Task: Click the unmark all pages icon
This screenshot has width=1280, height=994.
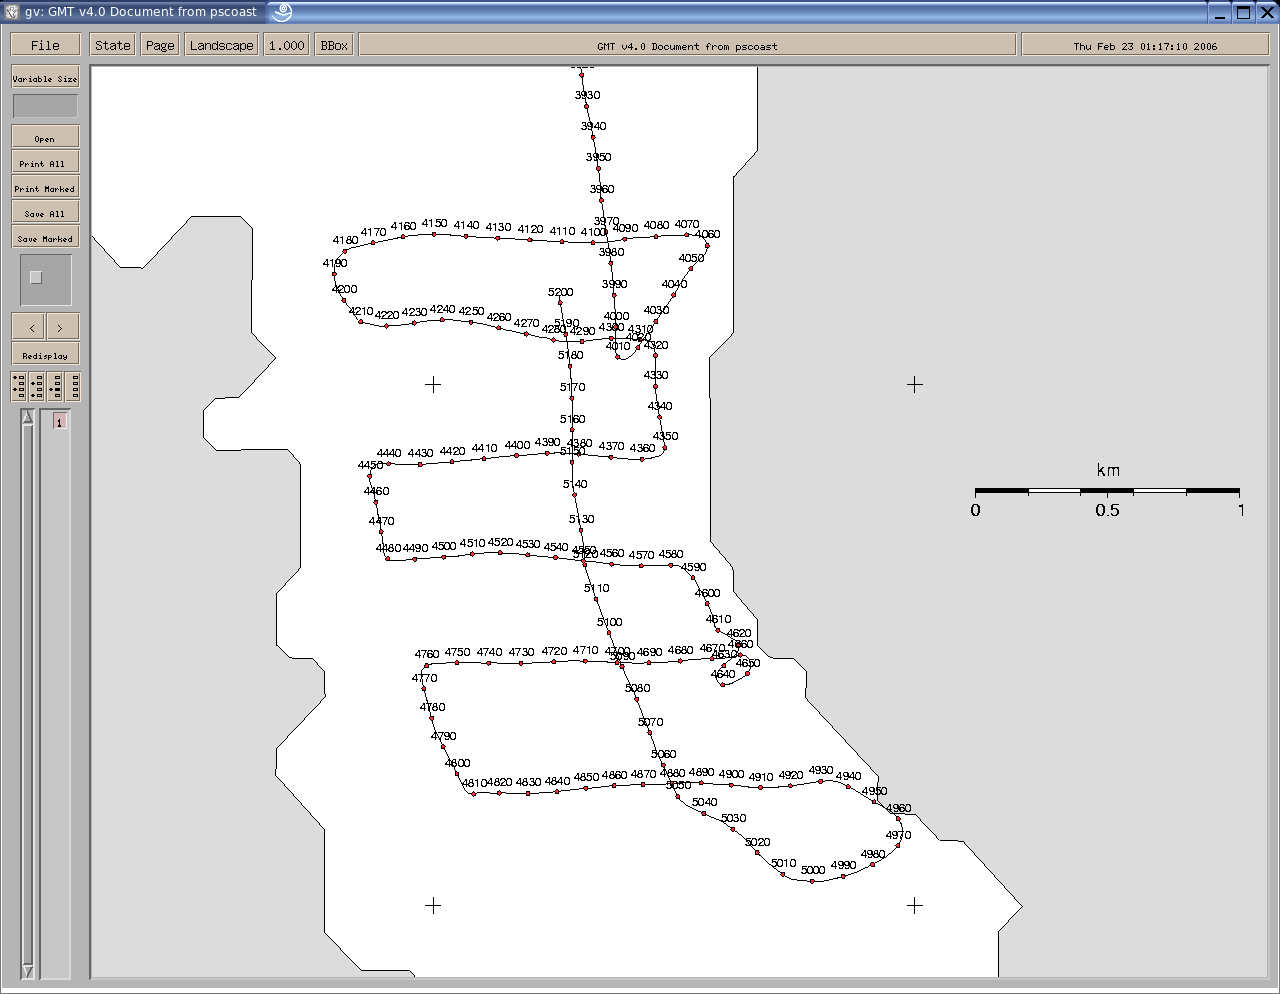Action: (x=73, y=386)
